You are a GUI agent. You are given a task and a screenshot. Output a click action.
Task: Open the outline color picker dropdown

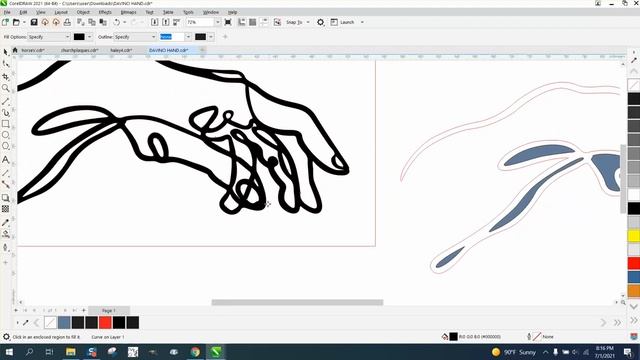(x=211, y=37)
